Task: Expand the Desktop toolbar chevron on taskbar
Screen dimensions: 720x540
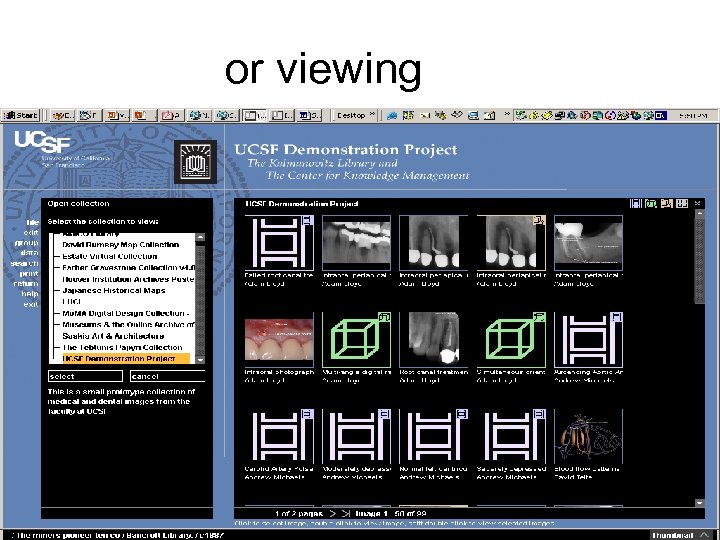Action: click(372, 114)
